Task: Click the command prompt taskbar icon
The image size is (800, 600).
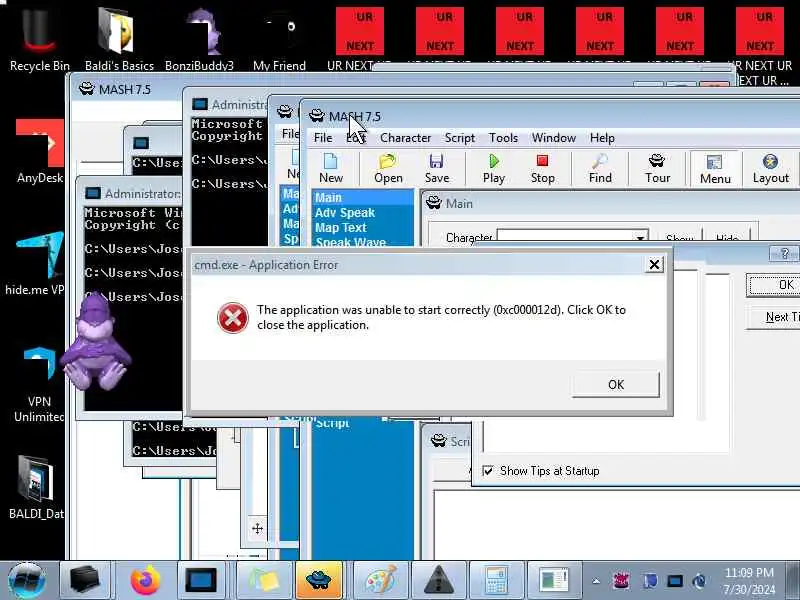Action: [x=201, y=581]
